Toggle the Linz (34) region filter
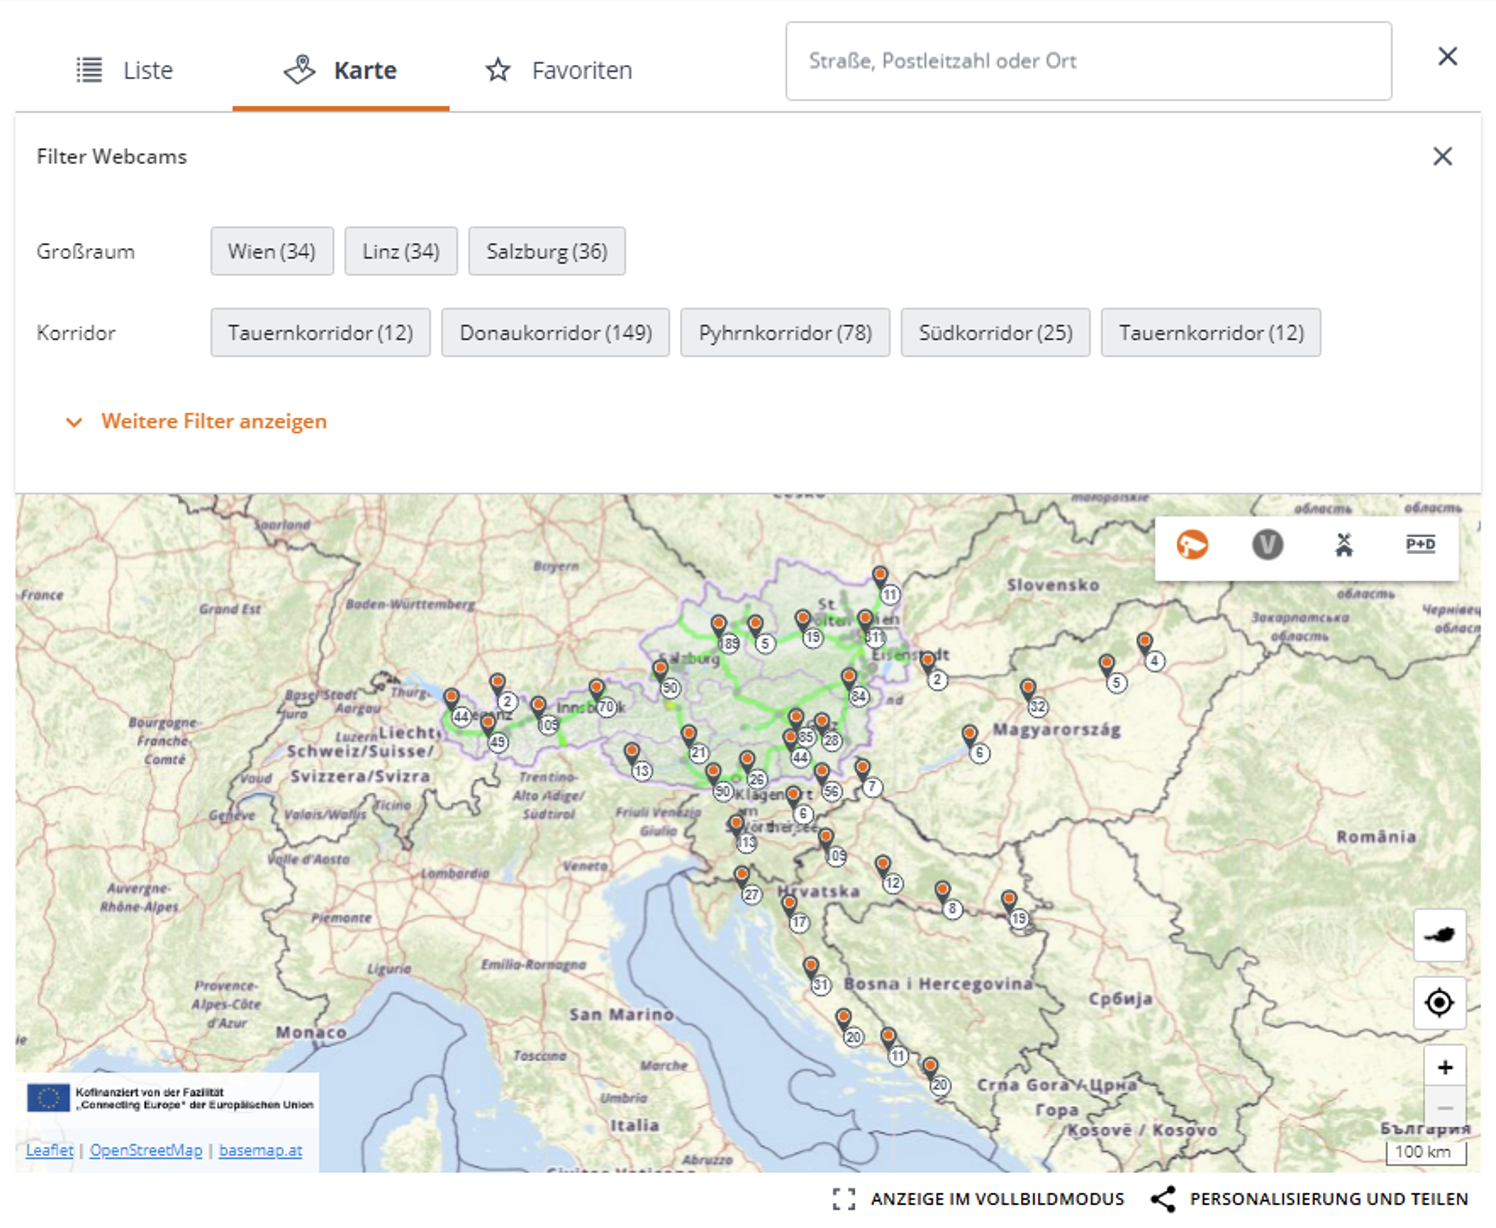 point(400,251)
